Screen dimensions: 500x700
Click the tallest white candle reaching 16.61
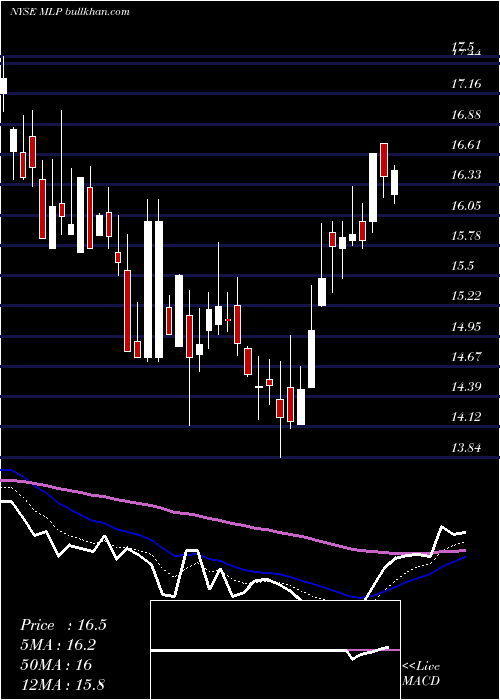pyautogui.click(x=373, y=188)
